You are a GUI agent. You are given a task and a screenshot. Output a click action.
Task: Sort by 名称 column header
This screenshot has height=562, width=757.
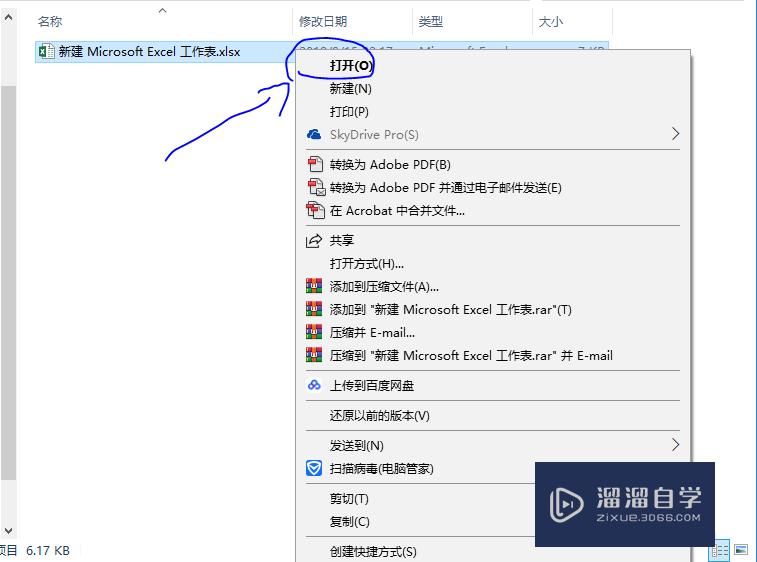[x=50, y=21]
